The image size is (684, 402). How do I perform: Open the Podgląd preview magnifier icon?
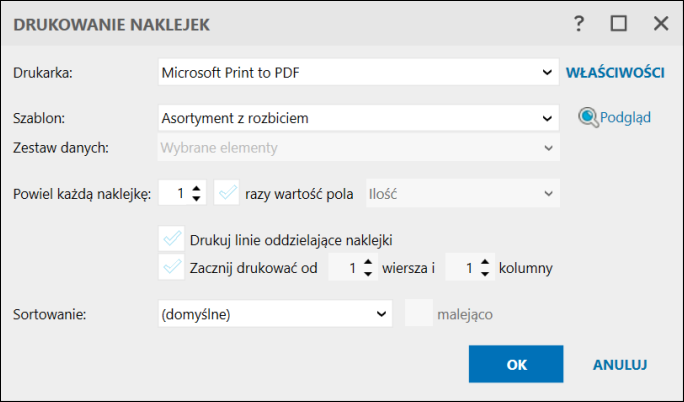(x=588, y=117)
